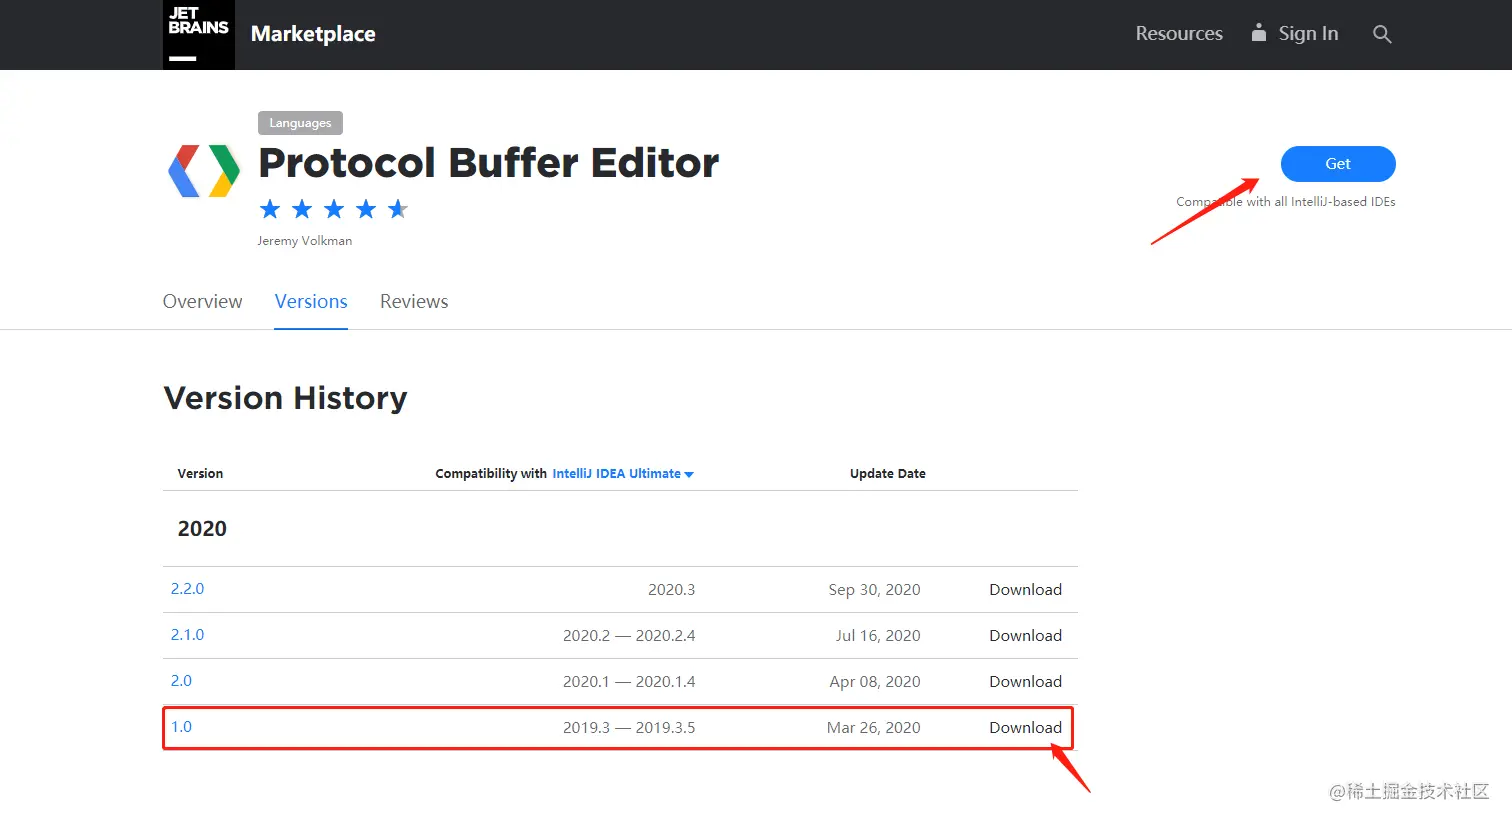Click the Jul 16, 2020 date
This screenshot has width=1512, height=824.
pos(878,636)
